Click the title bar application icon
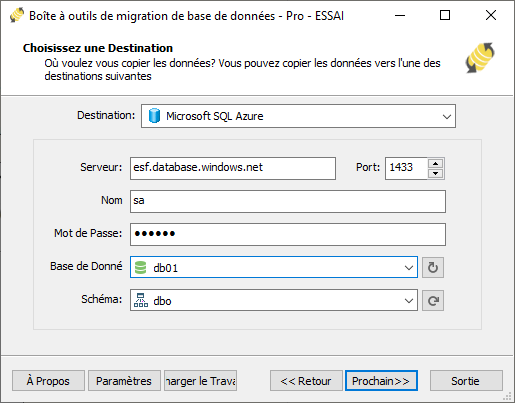The image size is (515, 403). [17, 15]
